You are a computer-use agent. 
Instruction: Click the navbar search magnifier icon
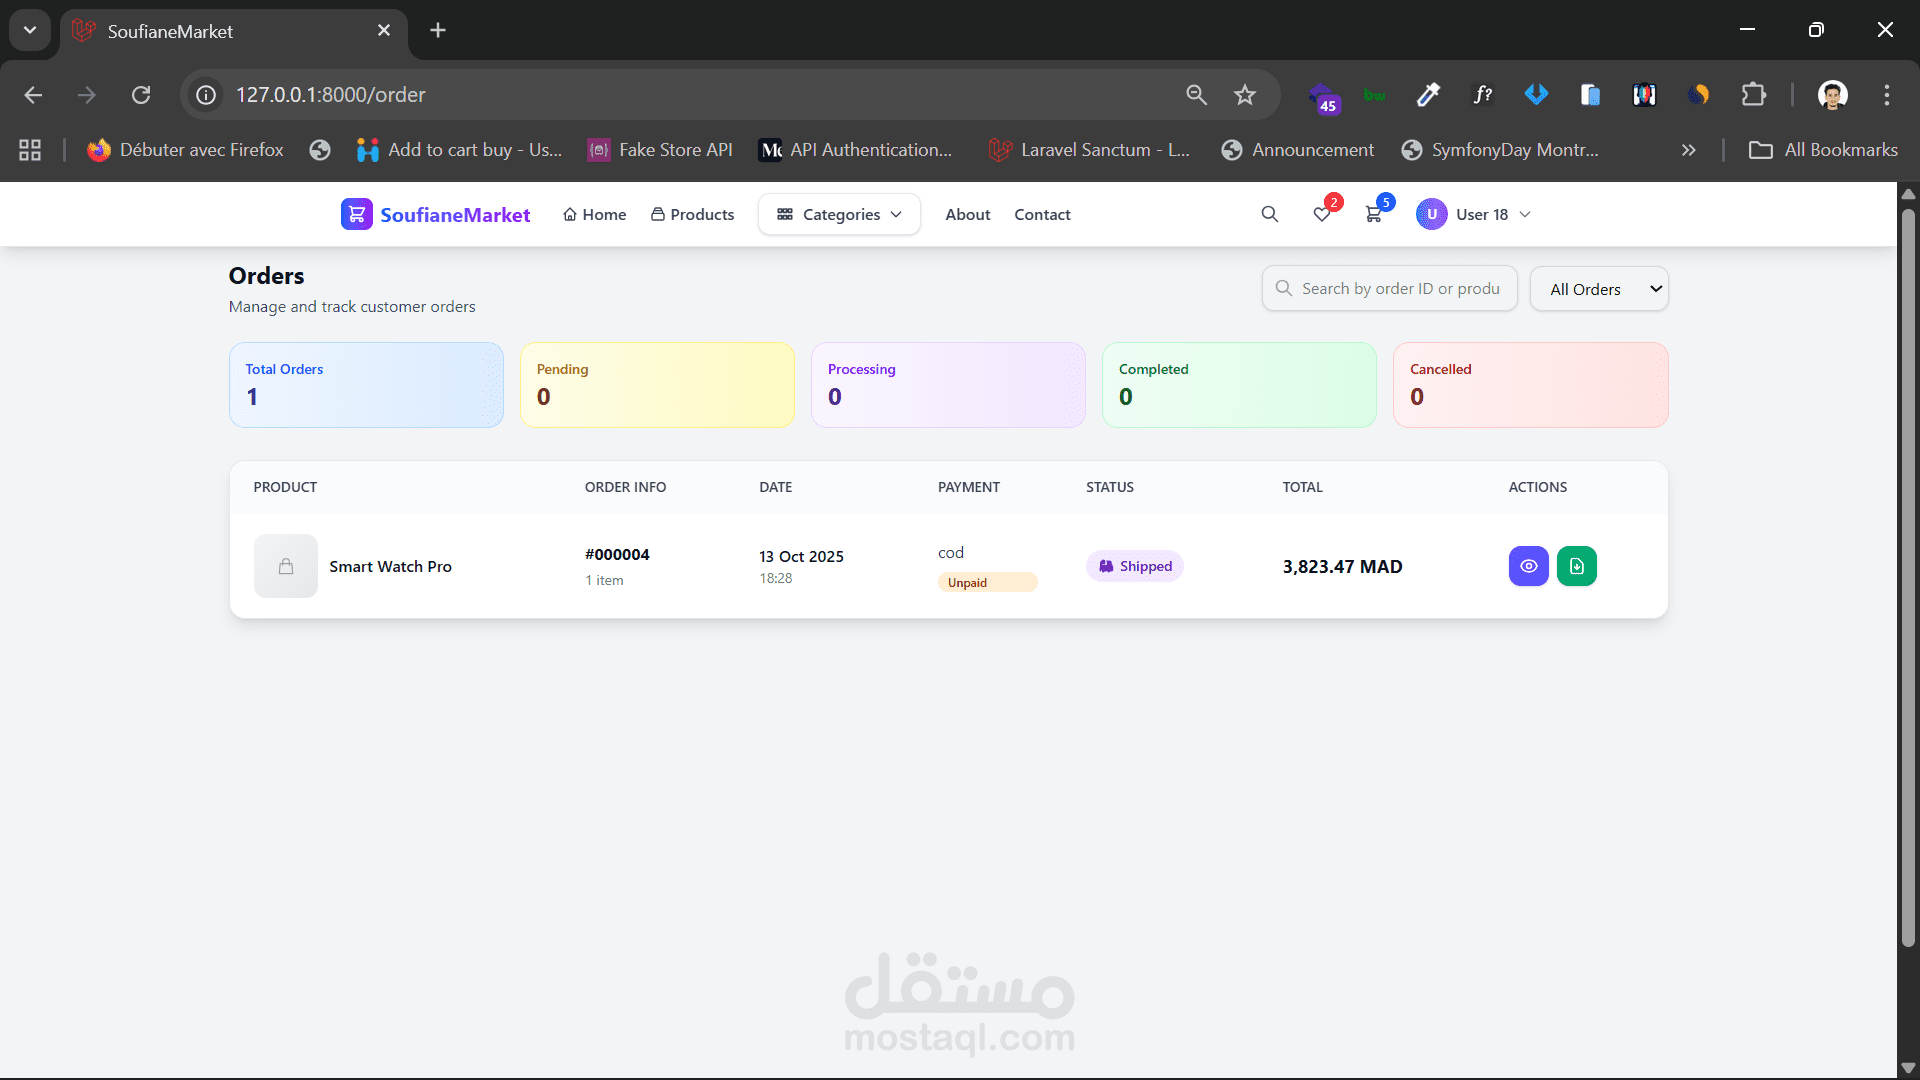pyautogui.click(x=1269, y=214)
